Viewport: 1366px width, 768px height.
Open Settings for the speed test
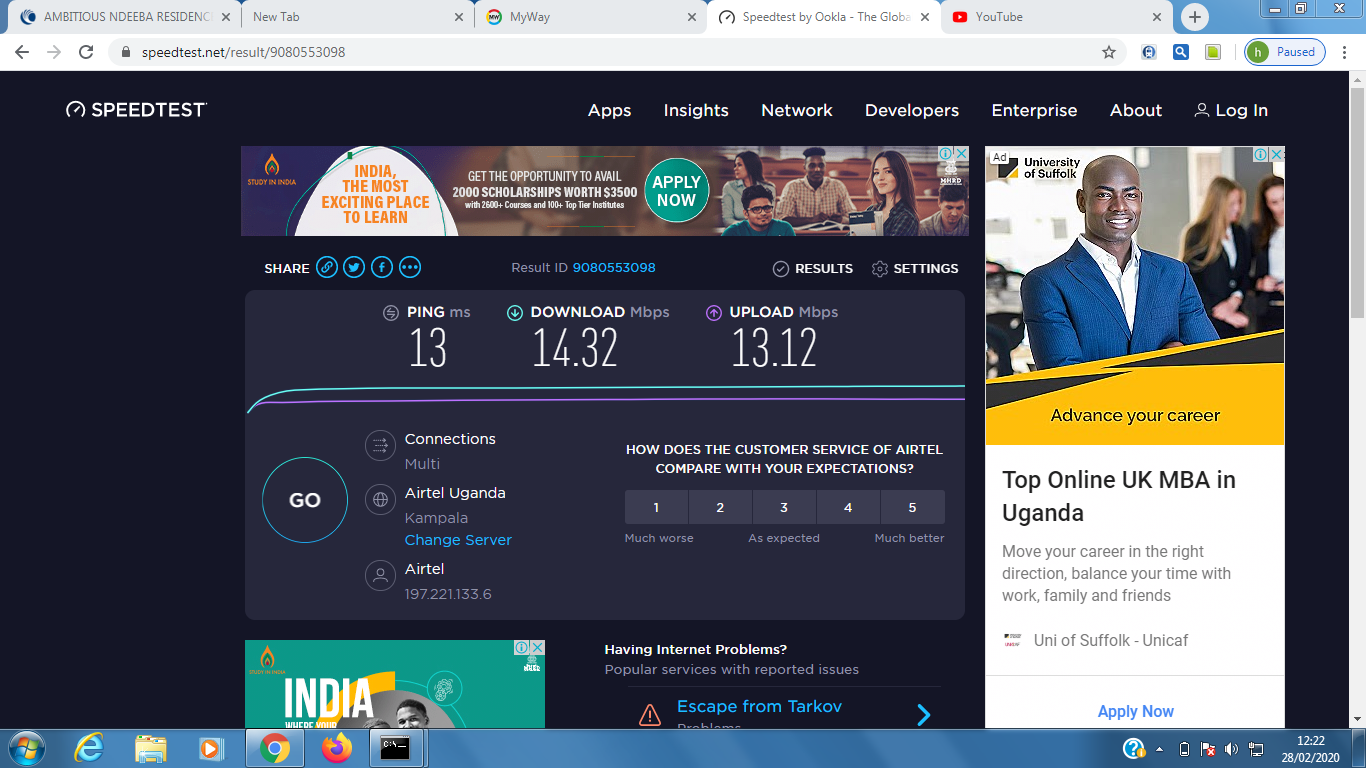tap(914, 268)
